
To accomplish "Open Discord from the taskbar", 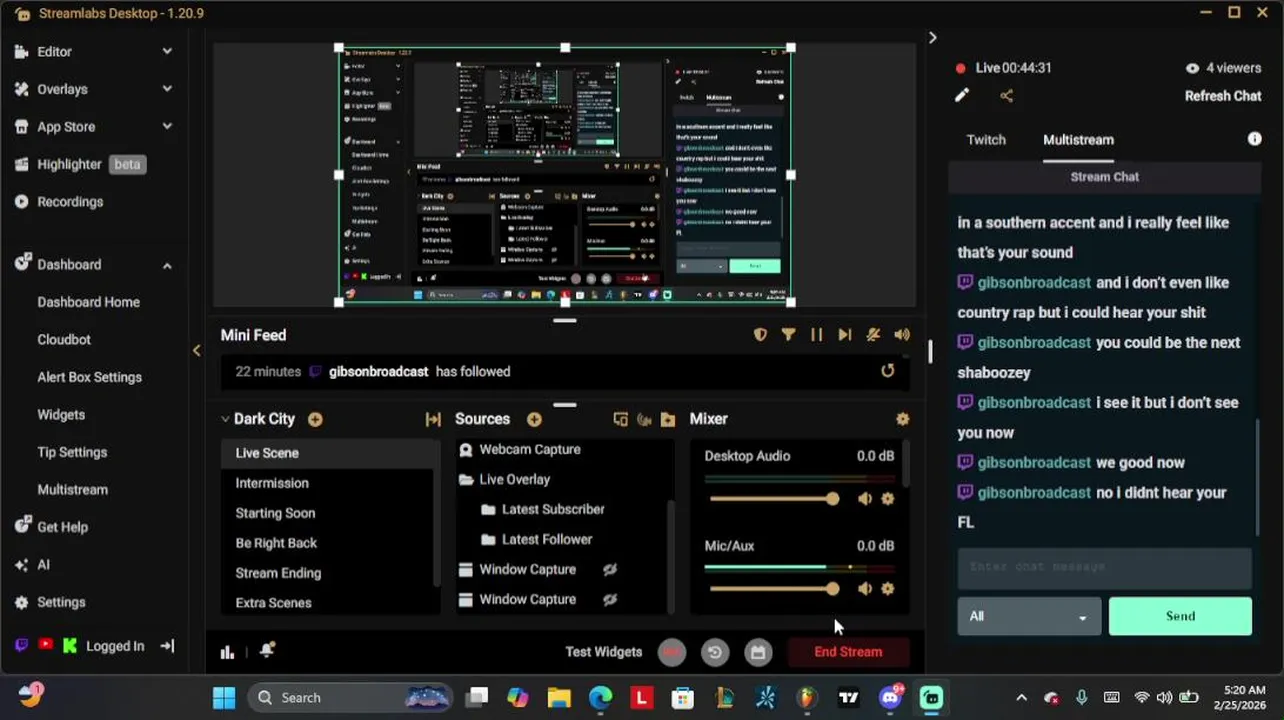I will [x=890, y=698].
